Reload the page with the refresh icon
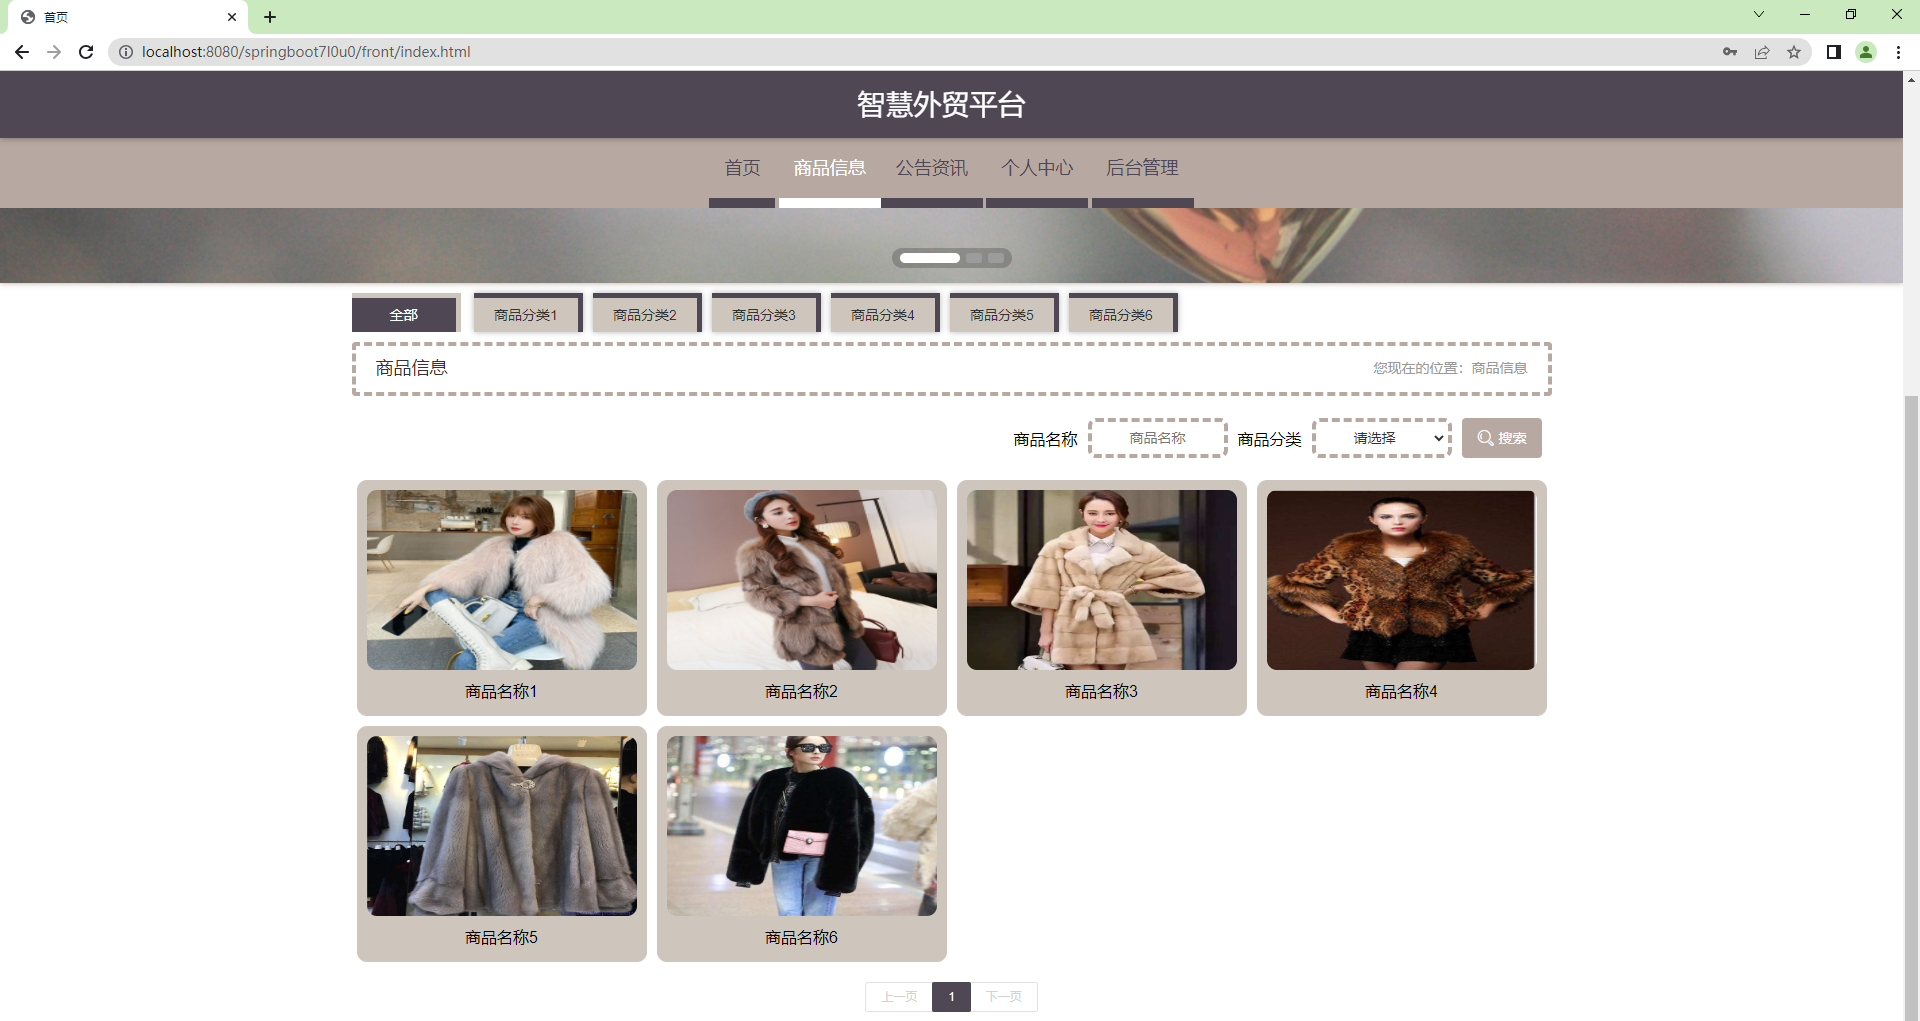 [x=86, y=52]
